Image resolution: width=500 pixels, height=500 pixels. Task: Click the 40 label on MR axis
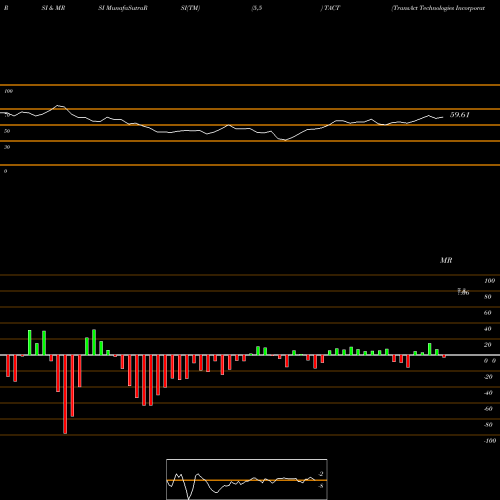(x=488, y=329)
